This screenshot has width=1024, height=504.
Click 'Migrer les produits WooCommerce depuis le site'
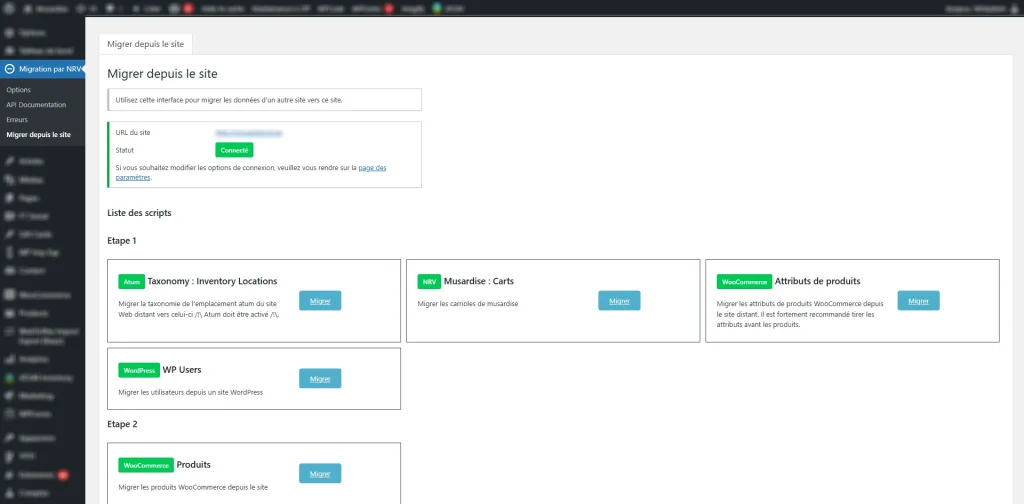[x=193, y=487]
